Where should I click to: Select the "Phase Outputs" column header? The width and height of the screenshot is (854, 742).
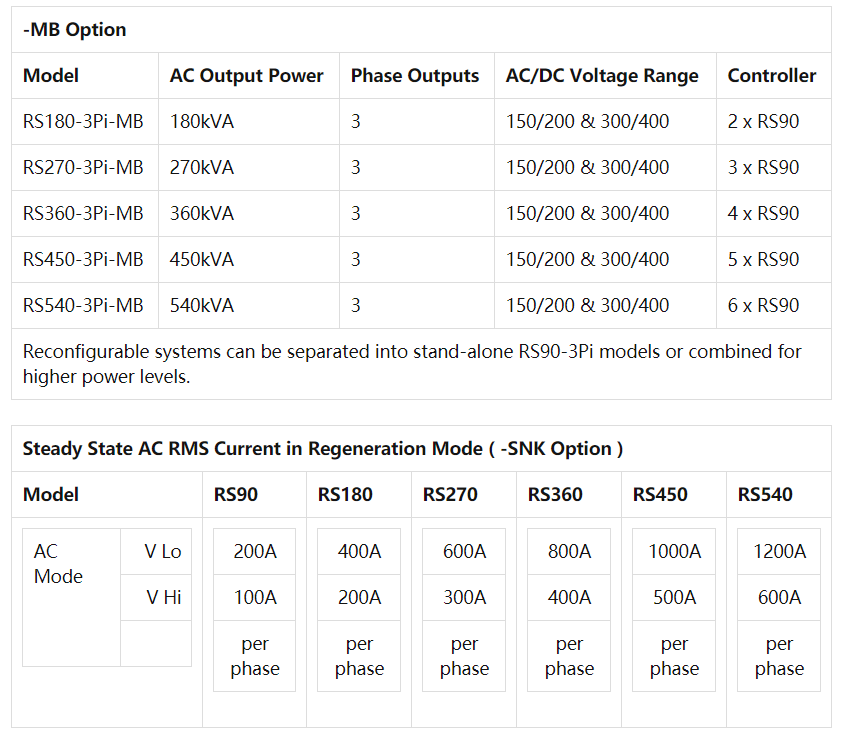(415, 76)
